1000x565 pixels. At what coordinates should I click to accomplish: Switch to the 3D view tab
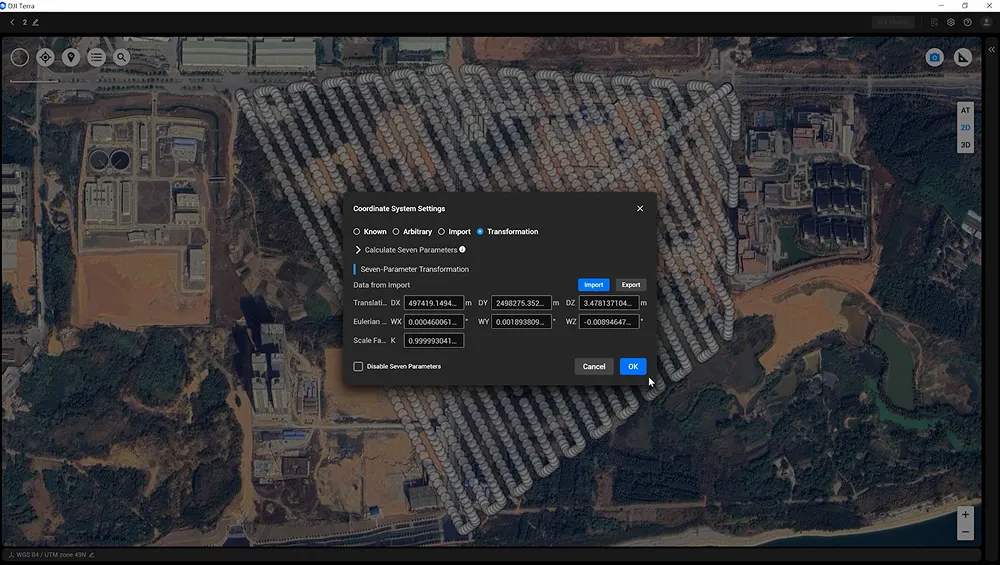(x=965, y=145)
